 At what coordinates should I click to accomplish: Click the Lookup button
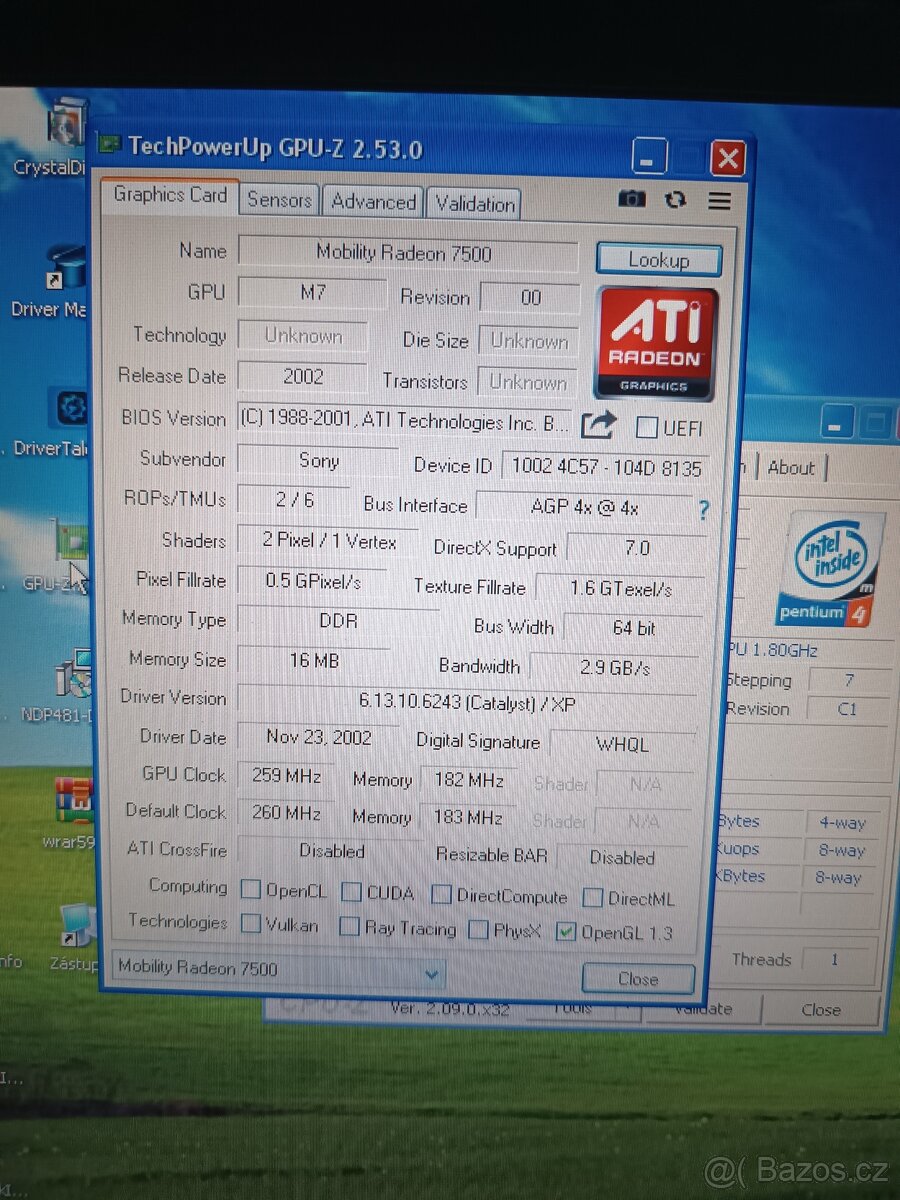pyautogui.click(x=658, y=260)
